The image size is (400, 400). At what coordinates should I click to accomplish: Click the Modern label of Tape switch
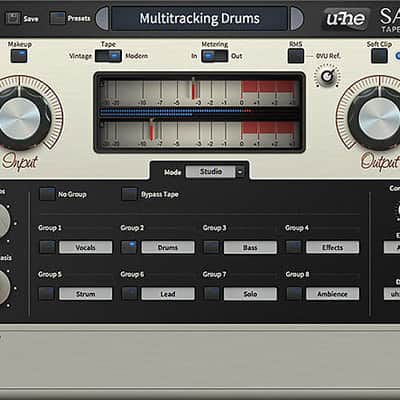136,56
